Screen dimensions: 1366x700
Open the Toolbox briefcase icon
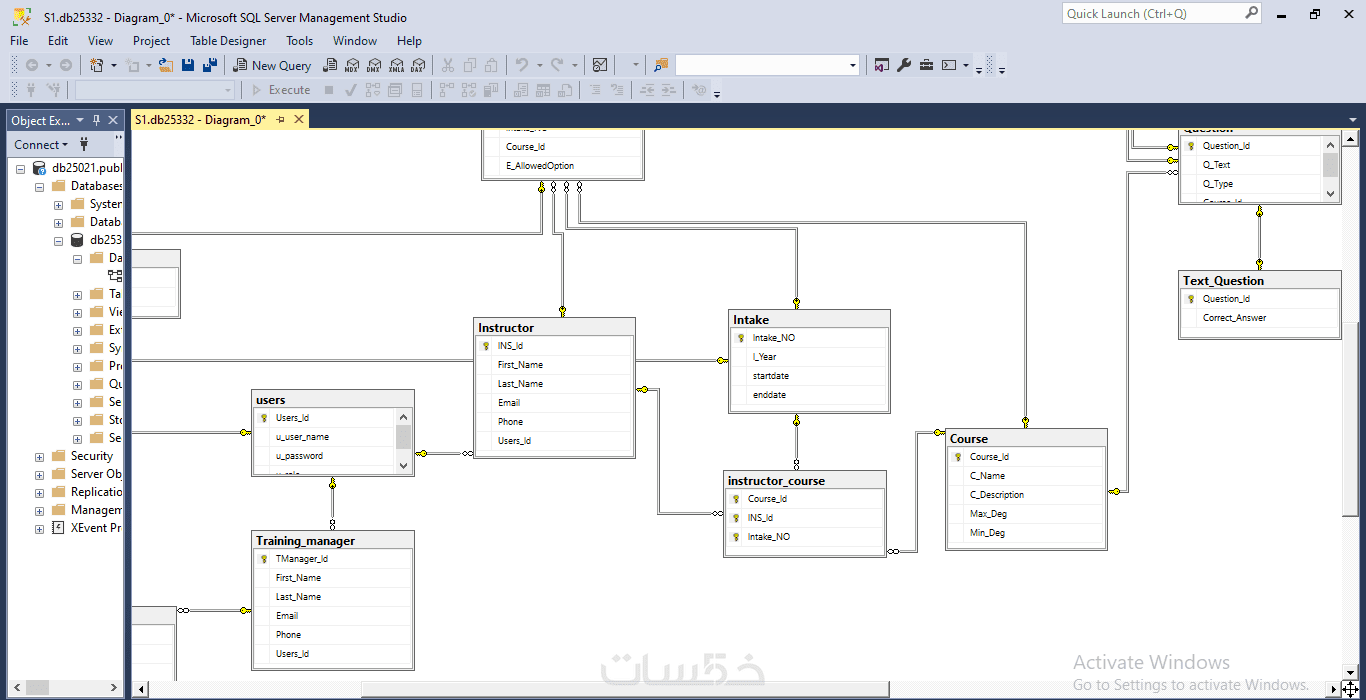(927, 65)
